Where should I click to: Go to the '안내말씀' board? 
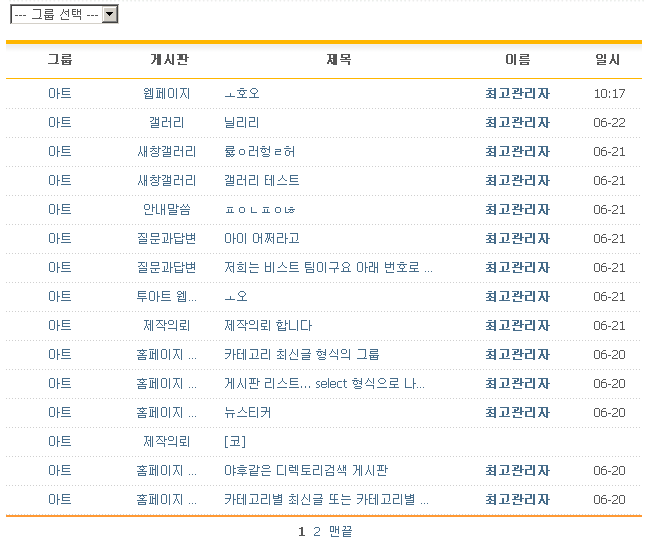166,209
